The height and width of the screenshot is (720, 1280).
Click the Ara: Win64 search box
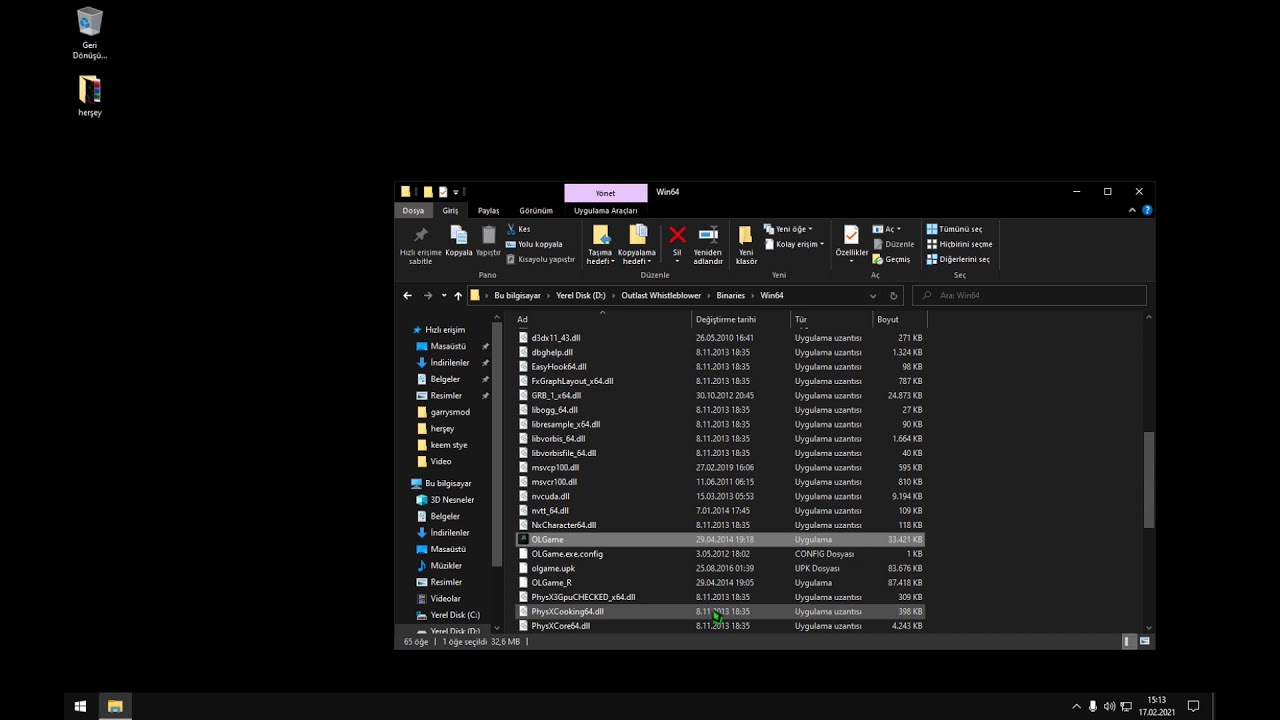1029,296
